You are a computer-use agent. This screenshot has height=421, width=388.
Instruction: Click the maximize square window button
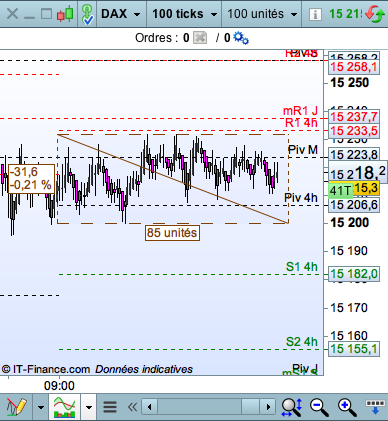click(46, 14)
